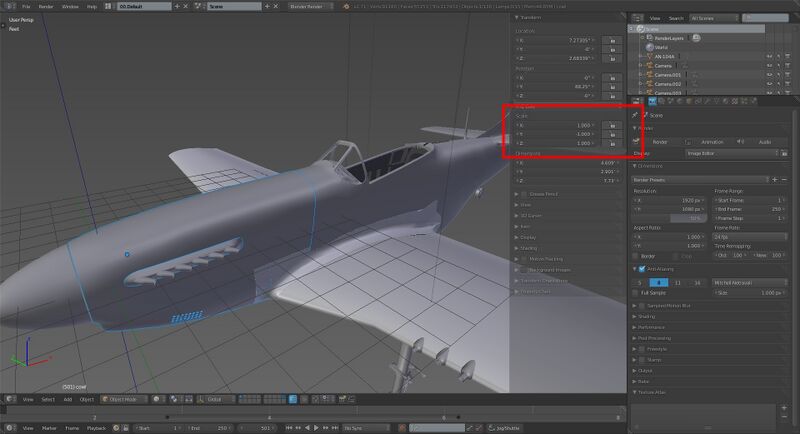Lock the Location X transform value
The image size is (800, 434).
click(x=612, y=40)
